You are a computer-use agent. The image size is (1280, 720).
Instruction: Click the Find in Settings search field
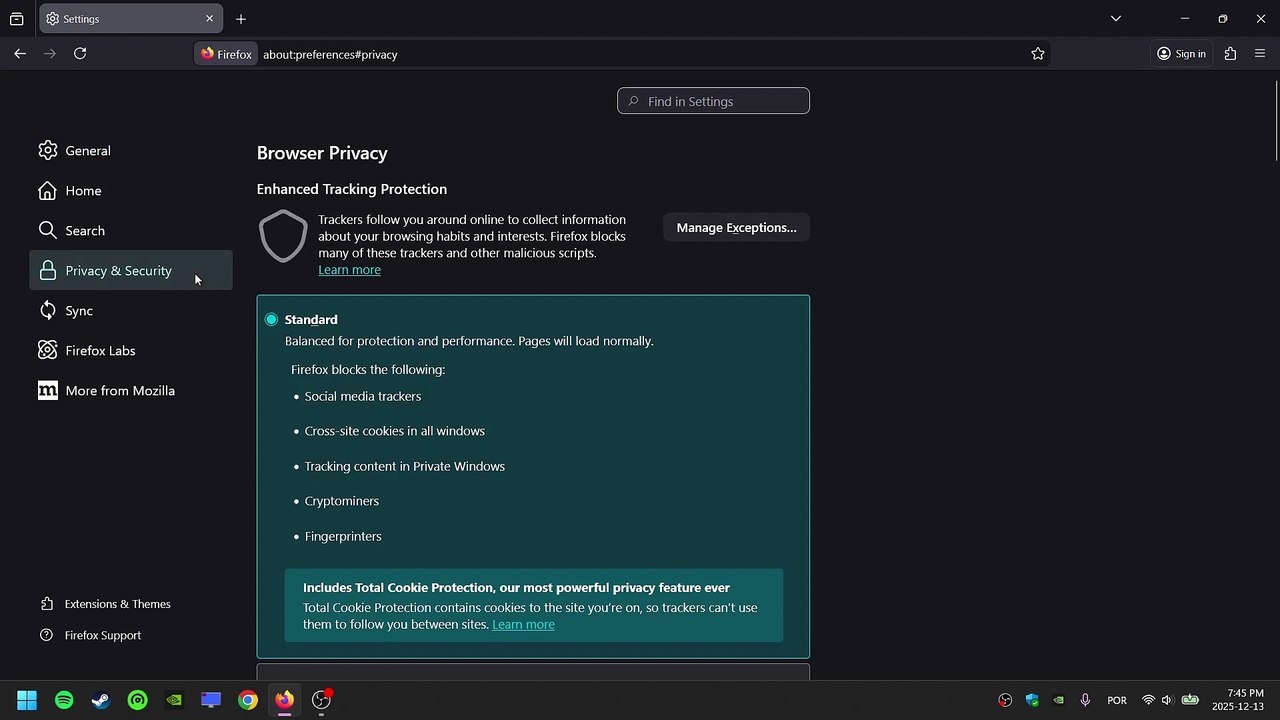713,101
